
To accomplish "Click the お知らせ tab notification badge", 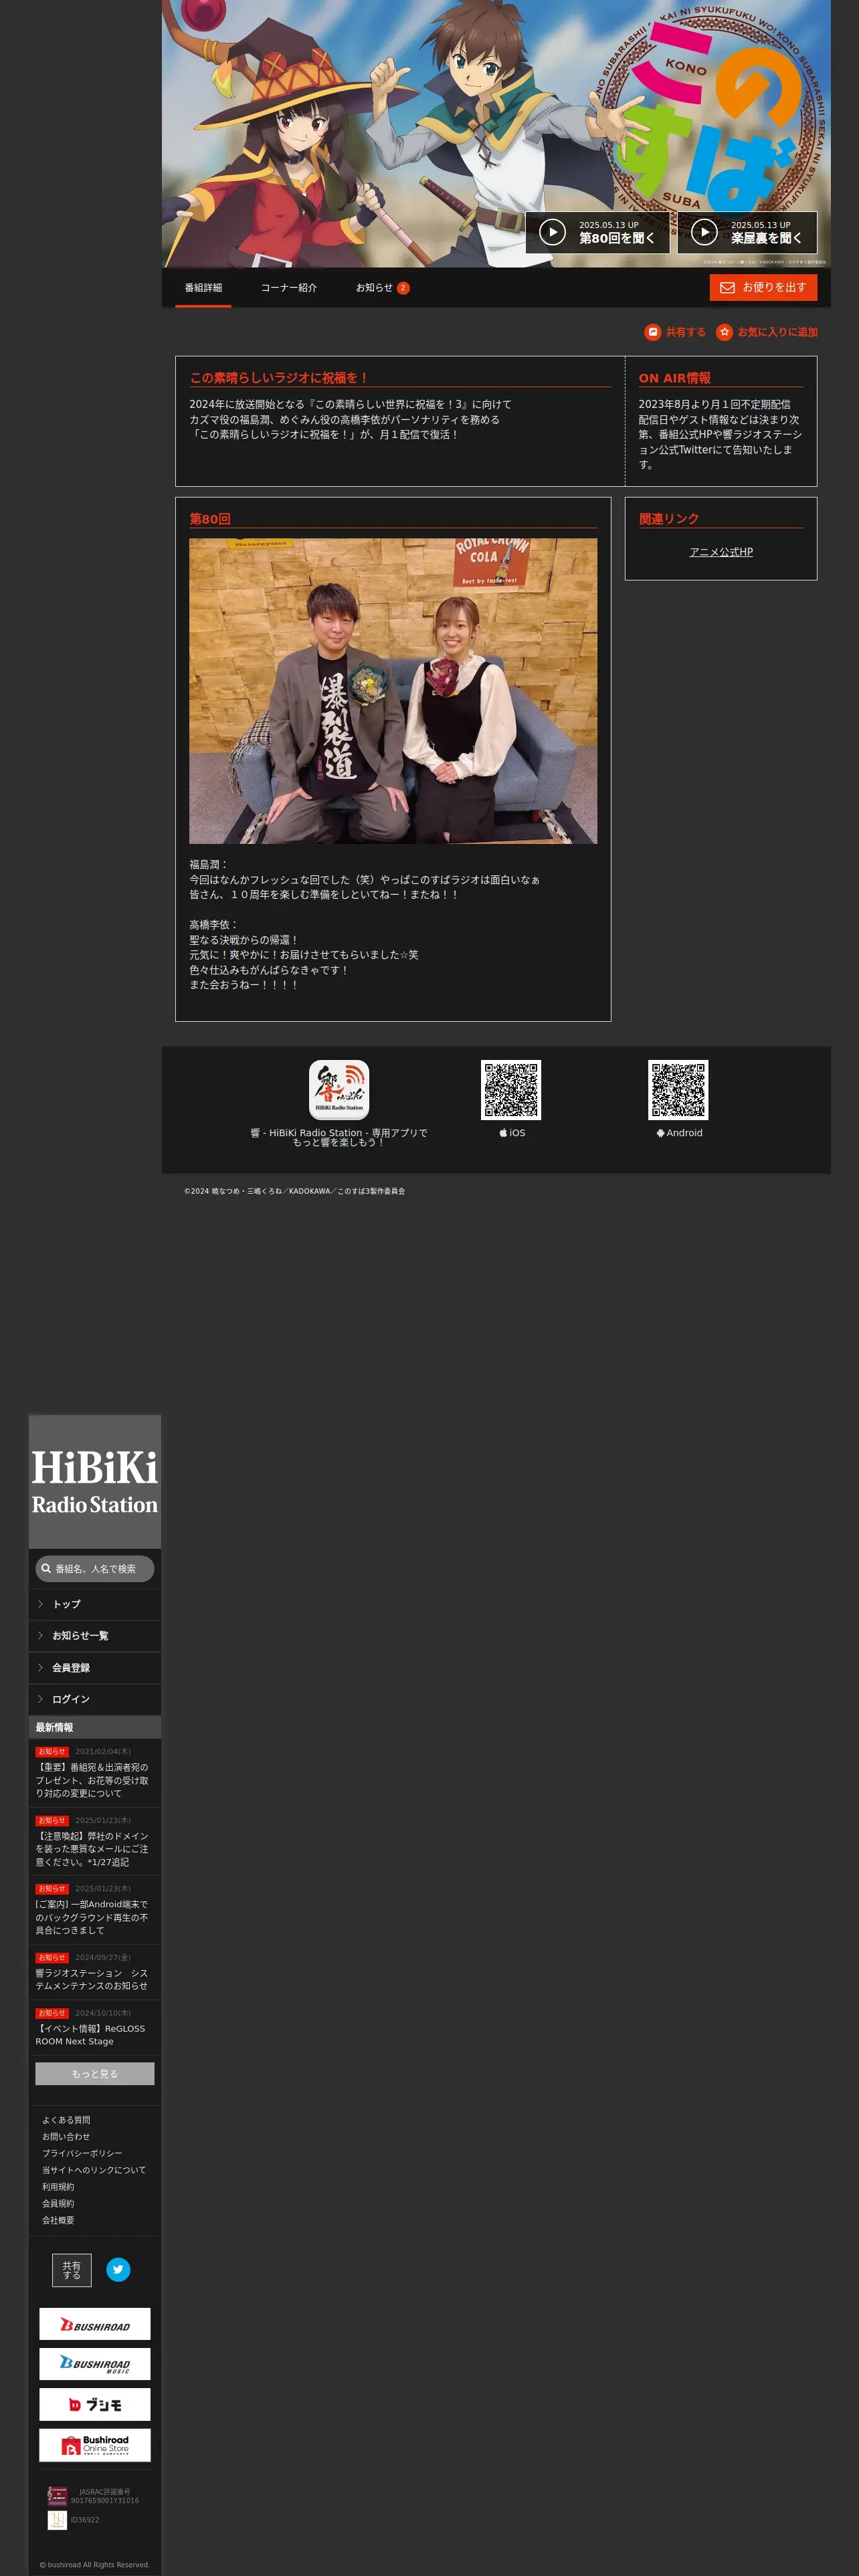I will point(403,288).
